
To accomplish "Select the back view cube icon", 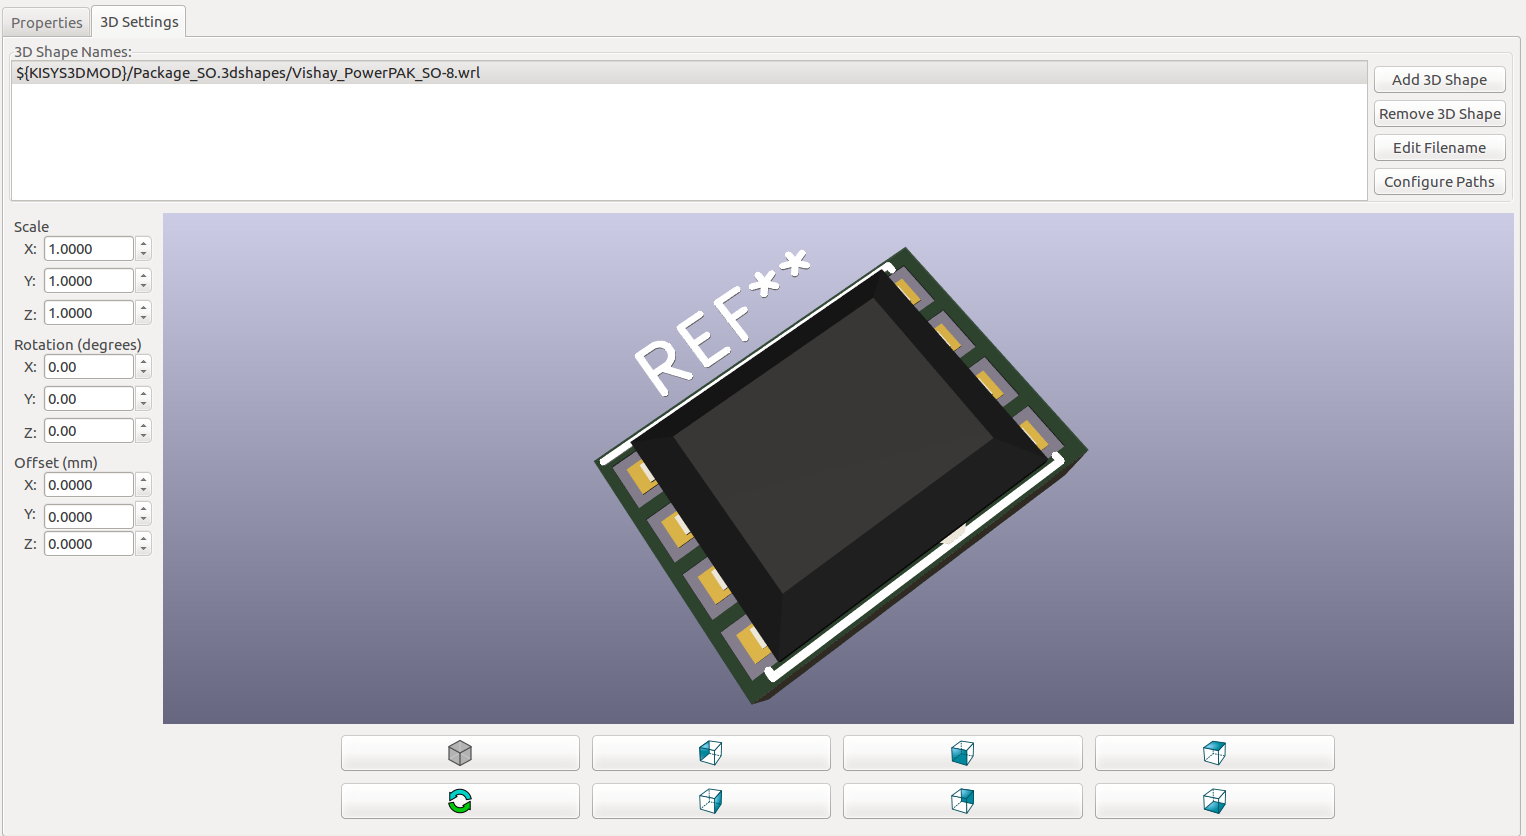I will click(962, 801).
